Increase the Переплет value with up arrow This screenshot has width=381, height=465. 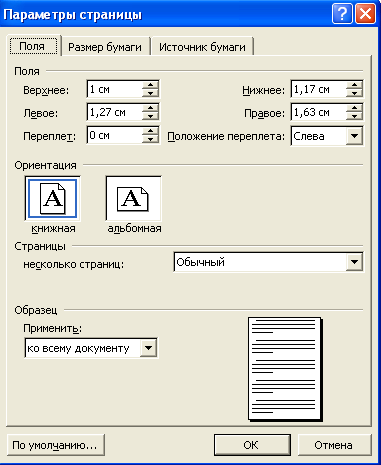[x=150, y=131]
